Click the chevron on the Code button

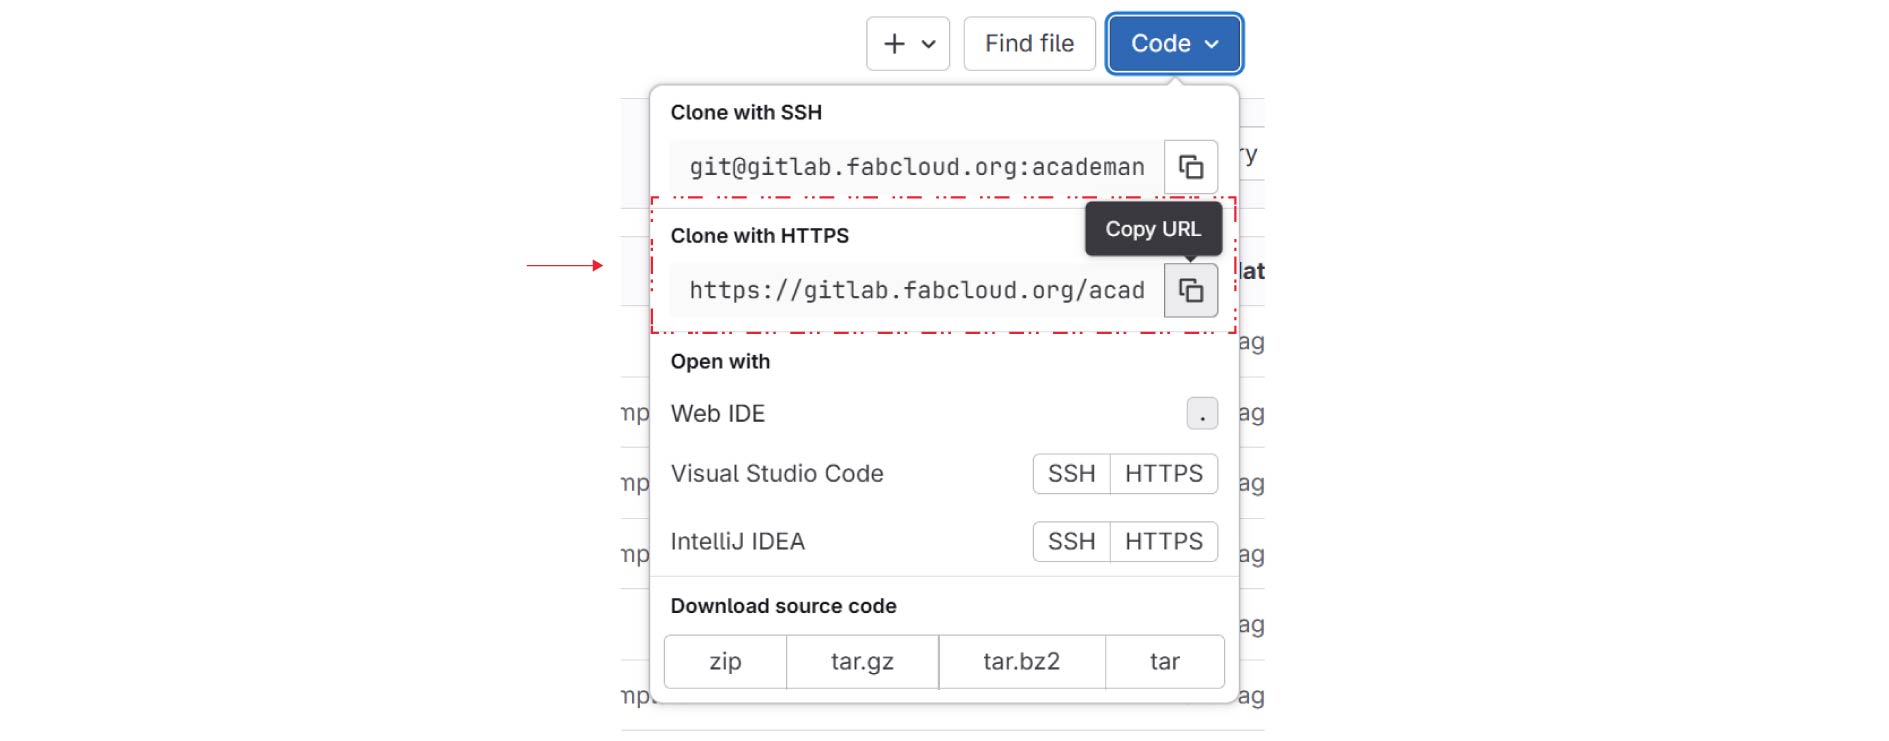click(1212, 44)
